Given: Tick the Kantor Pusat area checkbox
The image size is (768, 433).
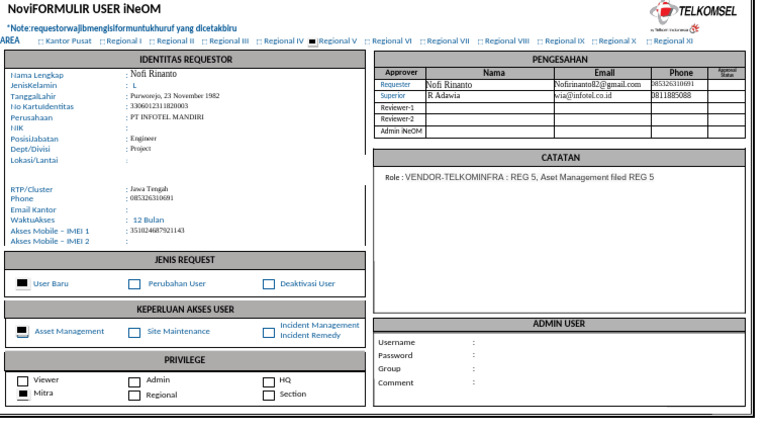Looking at the screenshot, I should coord(41,42).
